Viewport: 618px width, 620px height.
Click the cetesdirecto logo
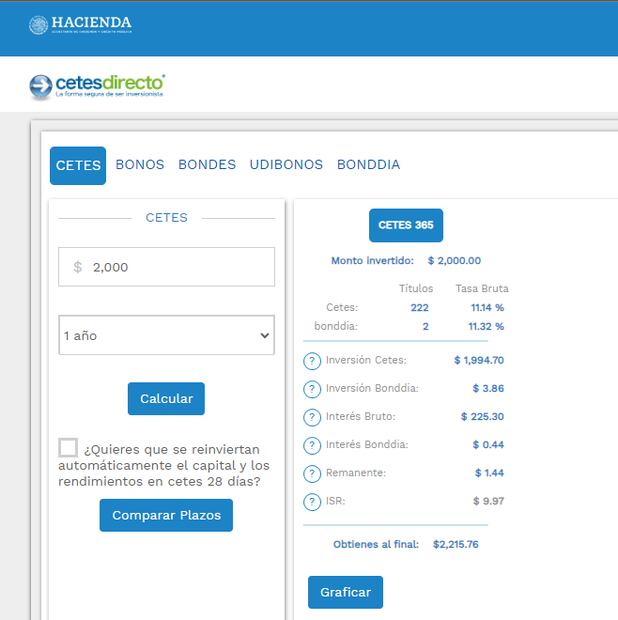97,86
